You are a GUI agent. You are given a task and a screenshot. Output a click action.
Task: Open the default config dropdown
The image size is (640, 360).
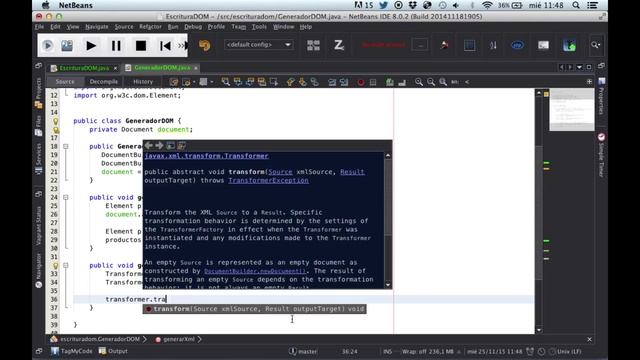click(x=259, y=44)
